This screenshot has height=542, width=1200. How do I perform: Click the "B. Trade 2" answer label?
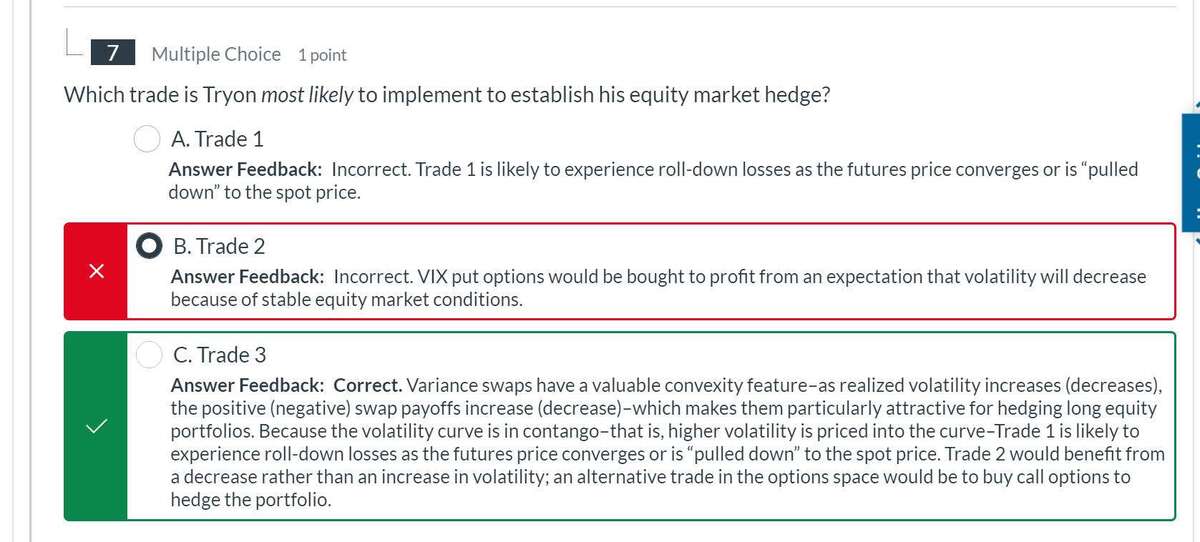pyautogui.click(x=219, y=246)
